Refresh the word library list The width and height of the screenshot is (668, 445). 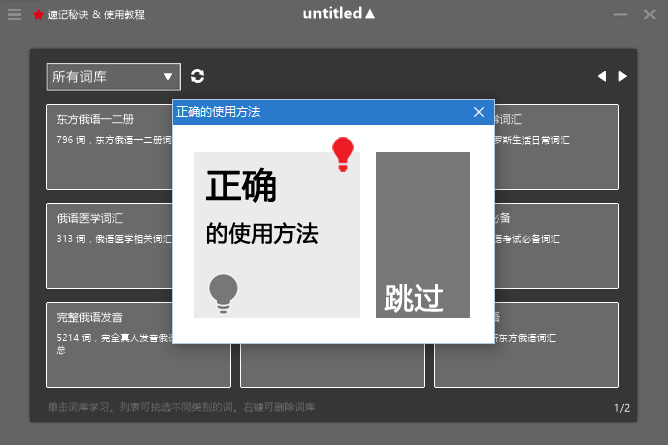point(197,76)
